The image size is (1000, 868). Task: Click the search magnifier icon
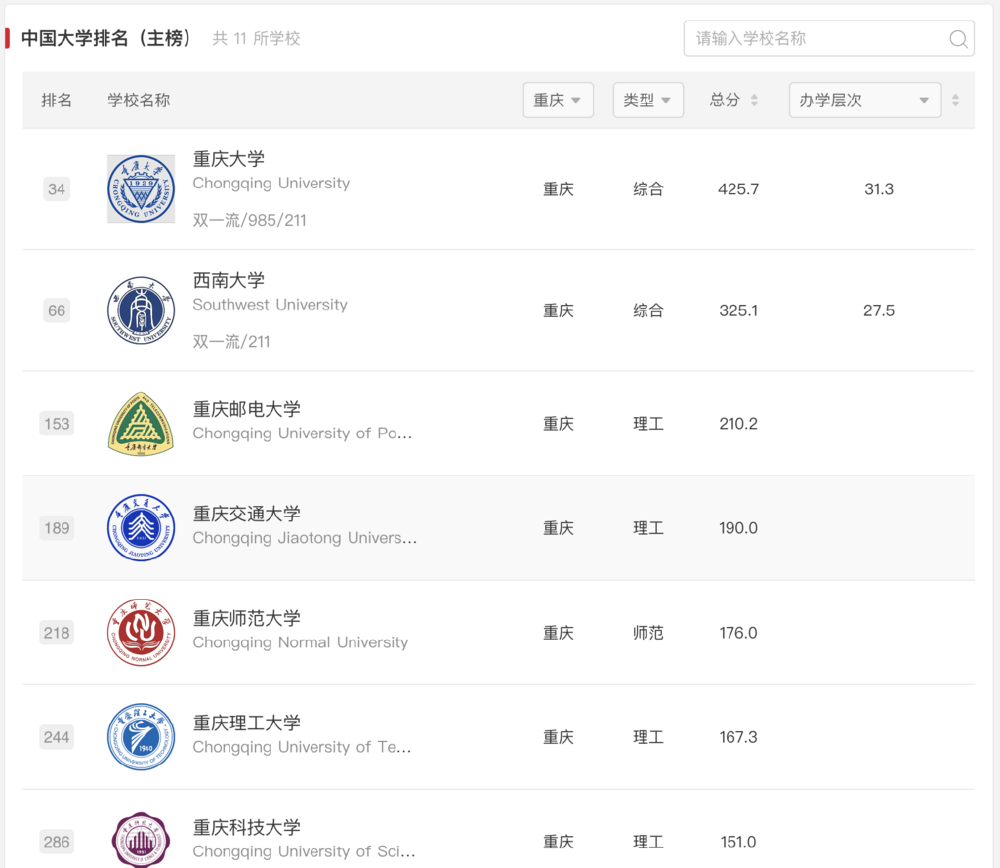coord(958,39)
